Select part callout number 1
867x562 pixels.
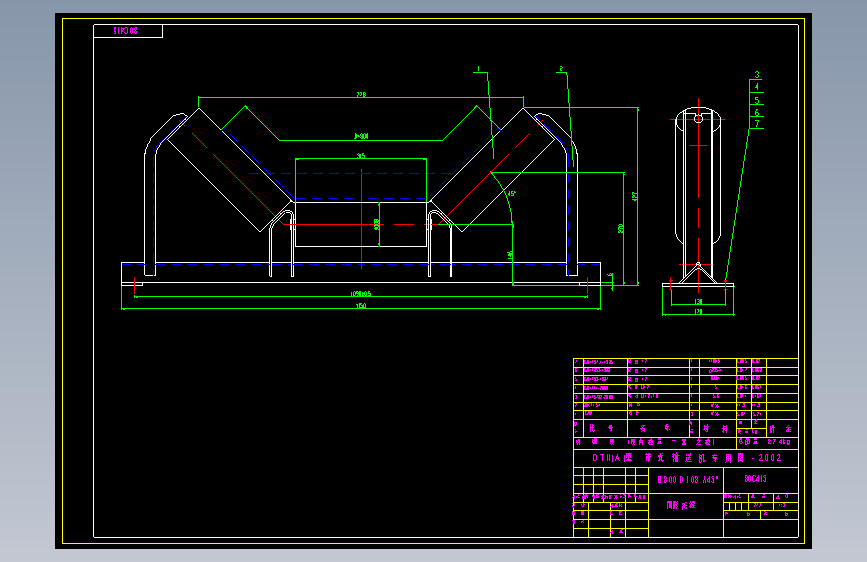point(479,69)
